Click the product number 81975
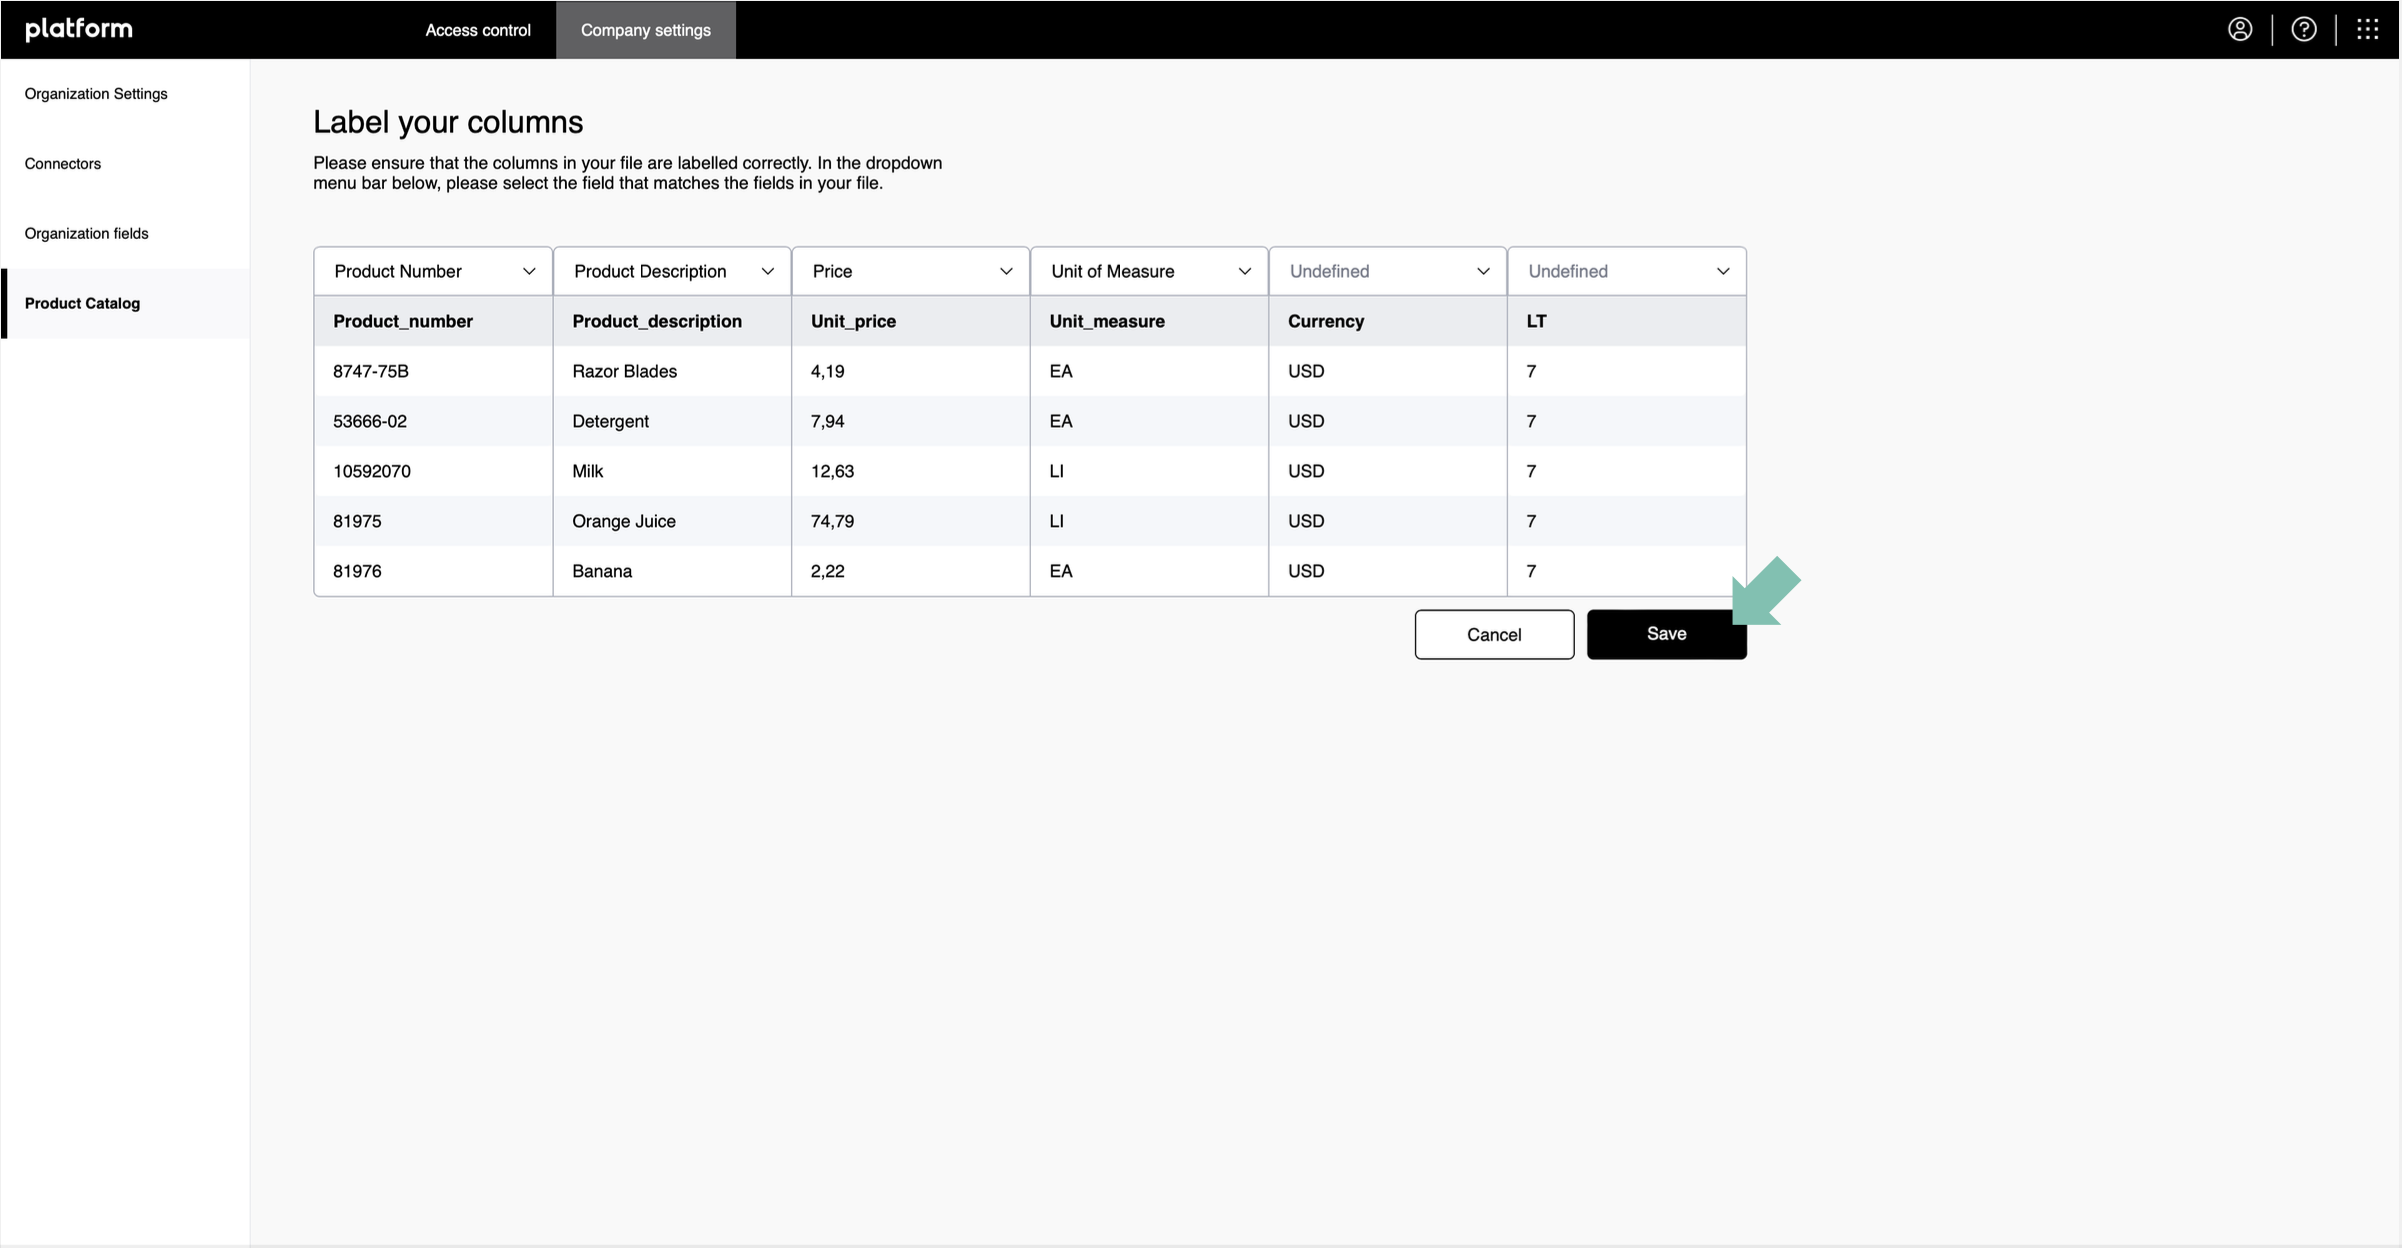The image size is (2402, 1248). coord(357,521)
